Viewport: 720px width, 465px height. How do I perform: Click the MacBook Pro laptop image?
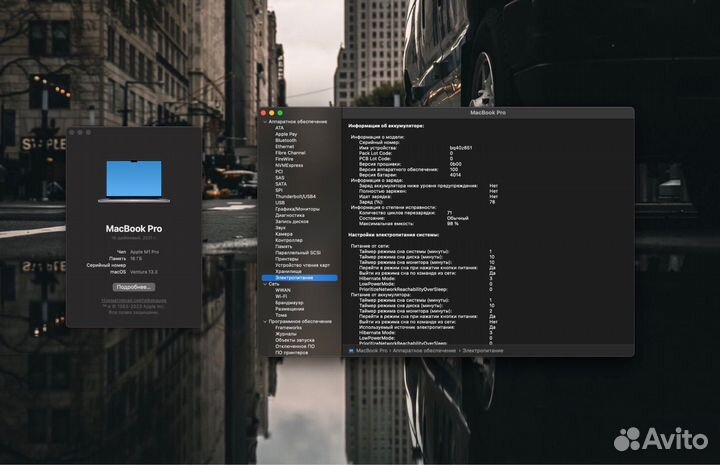point(133,182)
